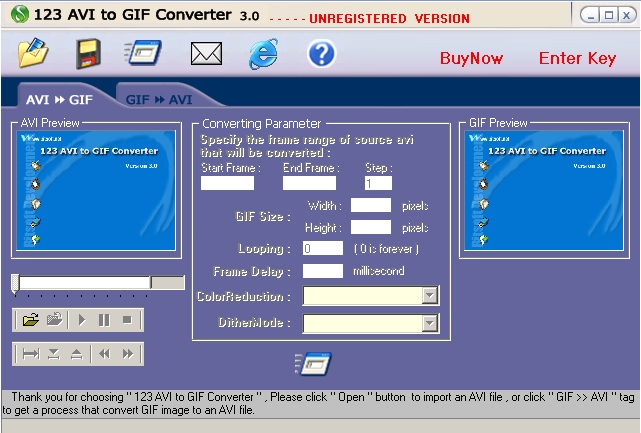Click the mark end upward-arrow icon

[76, 354]
